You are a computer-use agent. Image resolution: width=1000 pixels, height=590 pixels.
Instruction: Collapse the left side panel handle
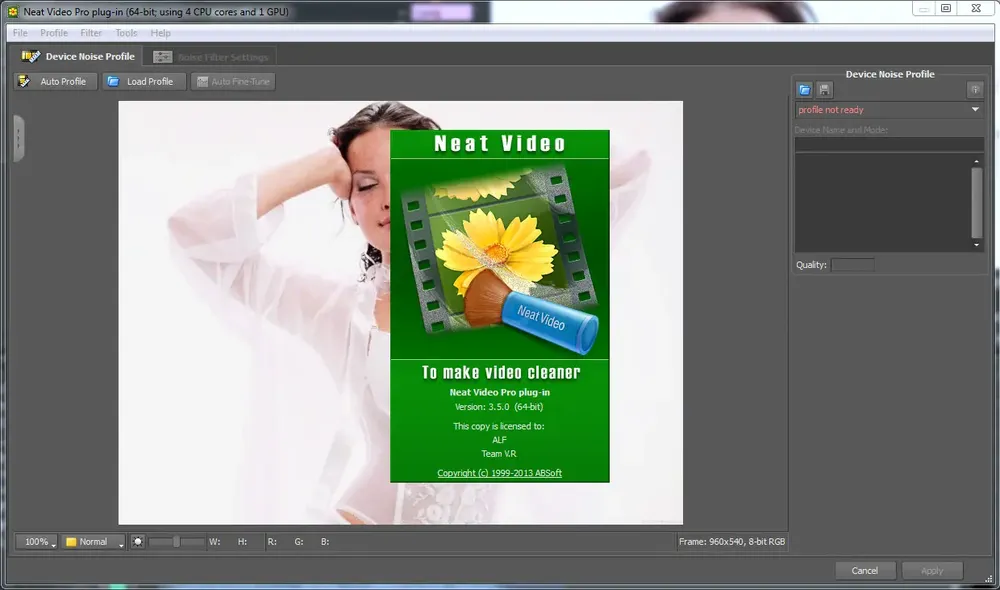[18, 138]
